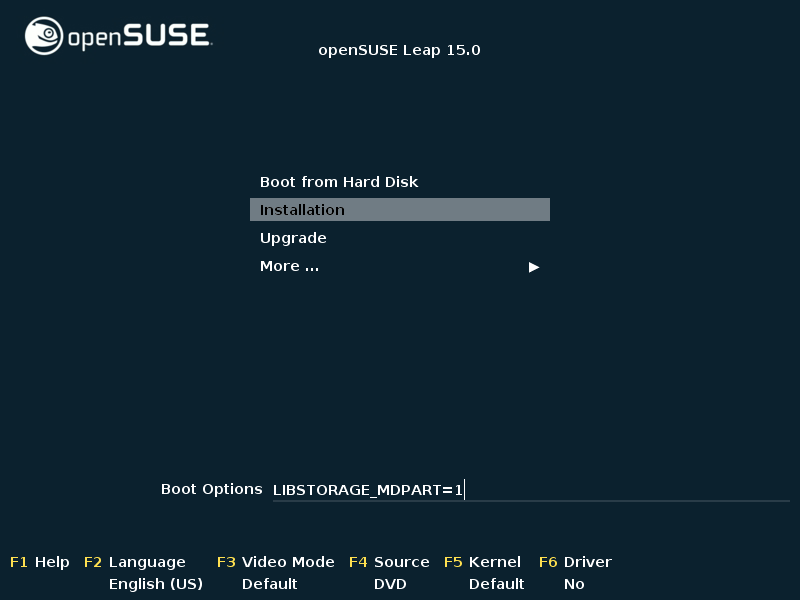Open the More ... submenu entry

coord(290,266)
